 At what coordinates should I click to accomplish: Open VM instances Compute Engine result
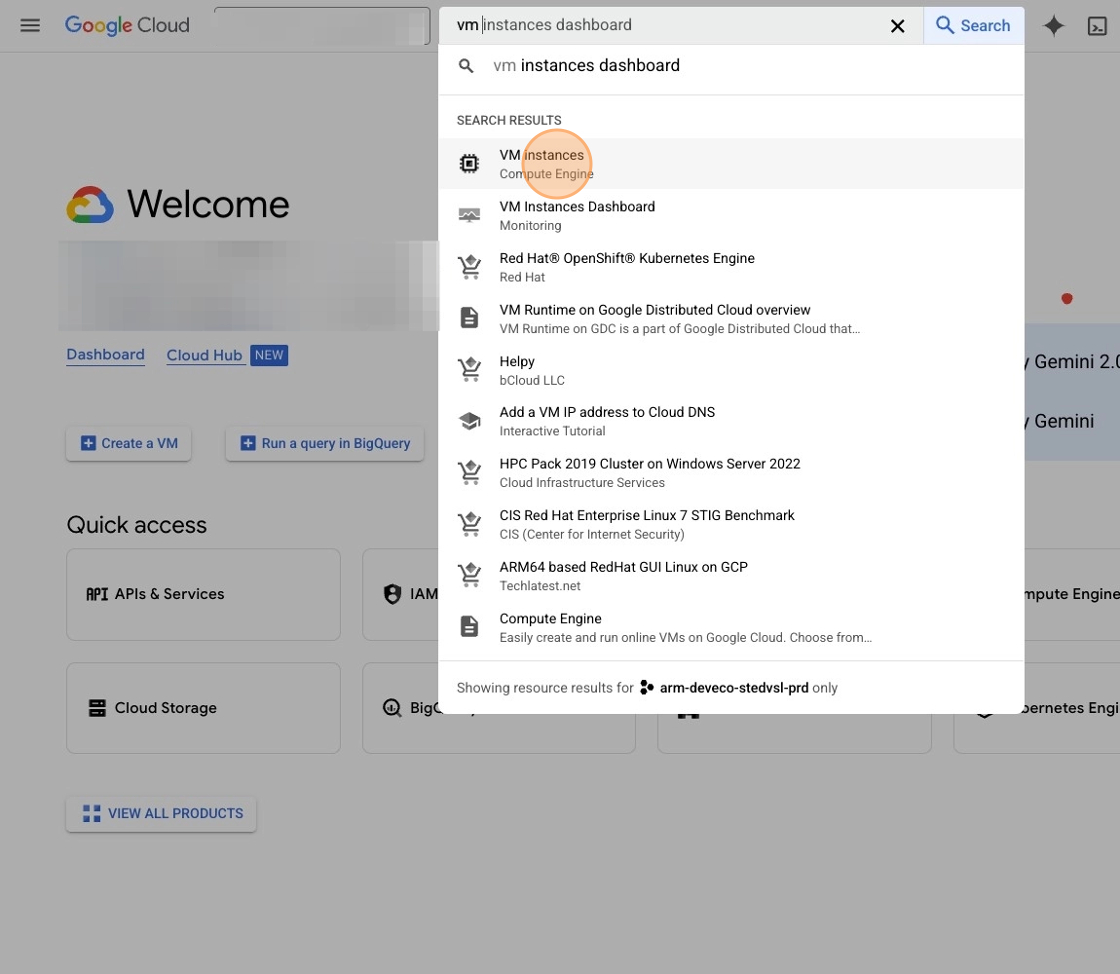pyautogui.click(x=731, y=164)
